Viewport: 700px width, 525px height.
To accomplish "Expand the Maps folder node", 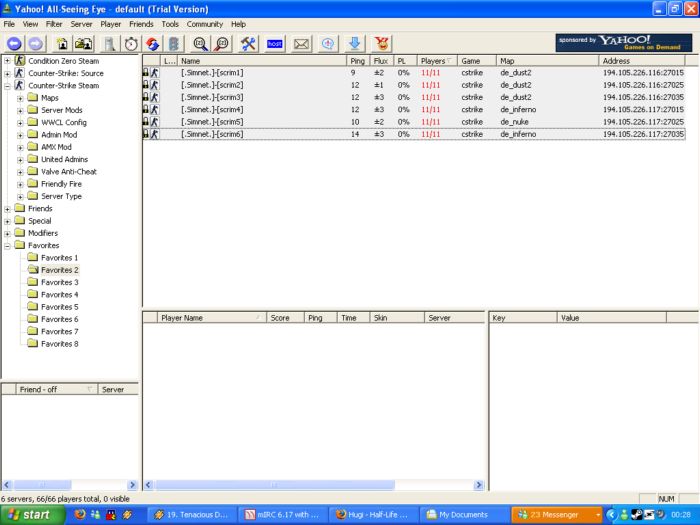I will point(20,98).
